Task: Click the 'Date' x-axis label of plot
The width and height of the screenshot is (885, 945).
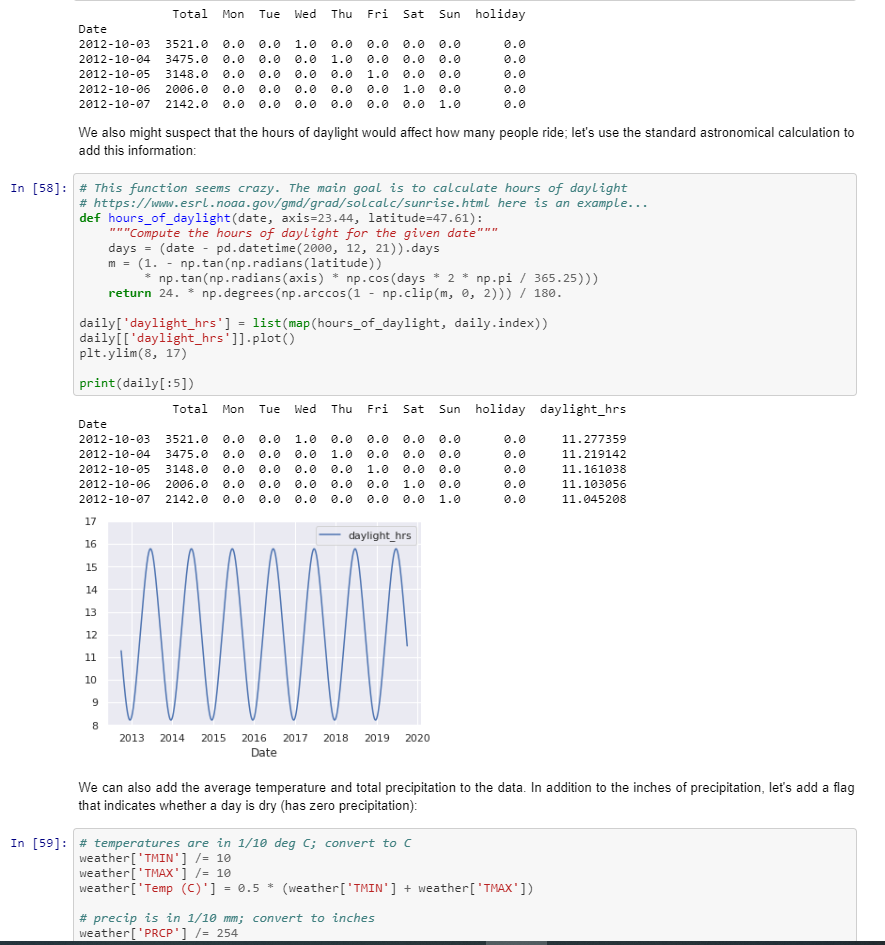Action: point(264,753)
